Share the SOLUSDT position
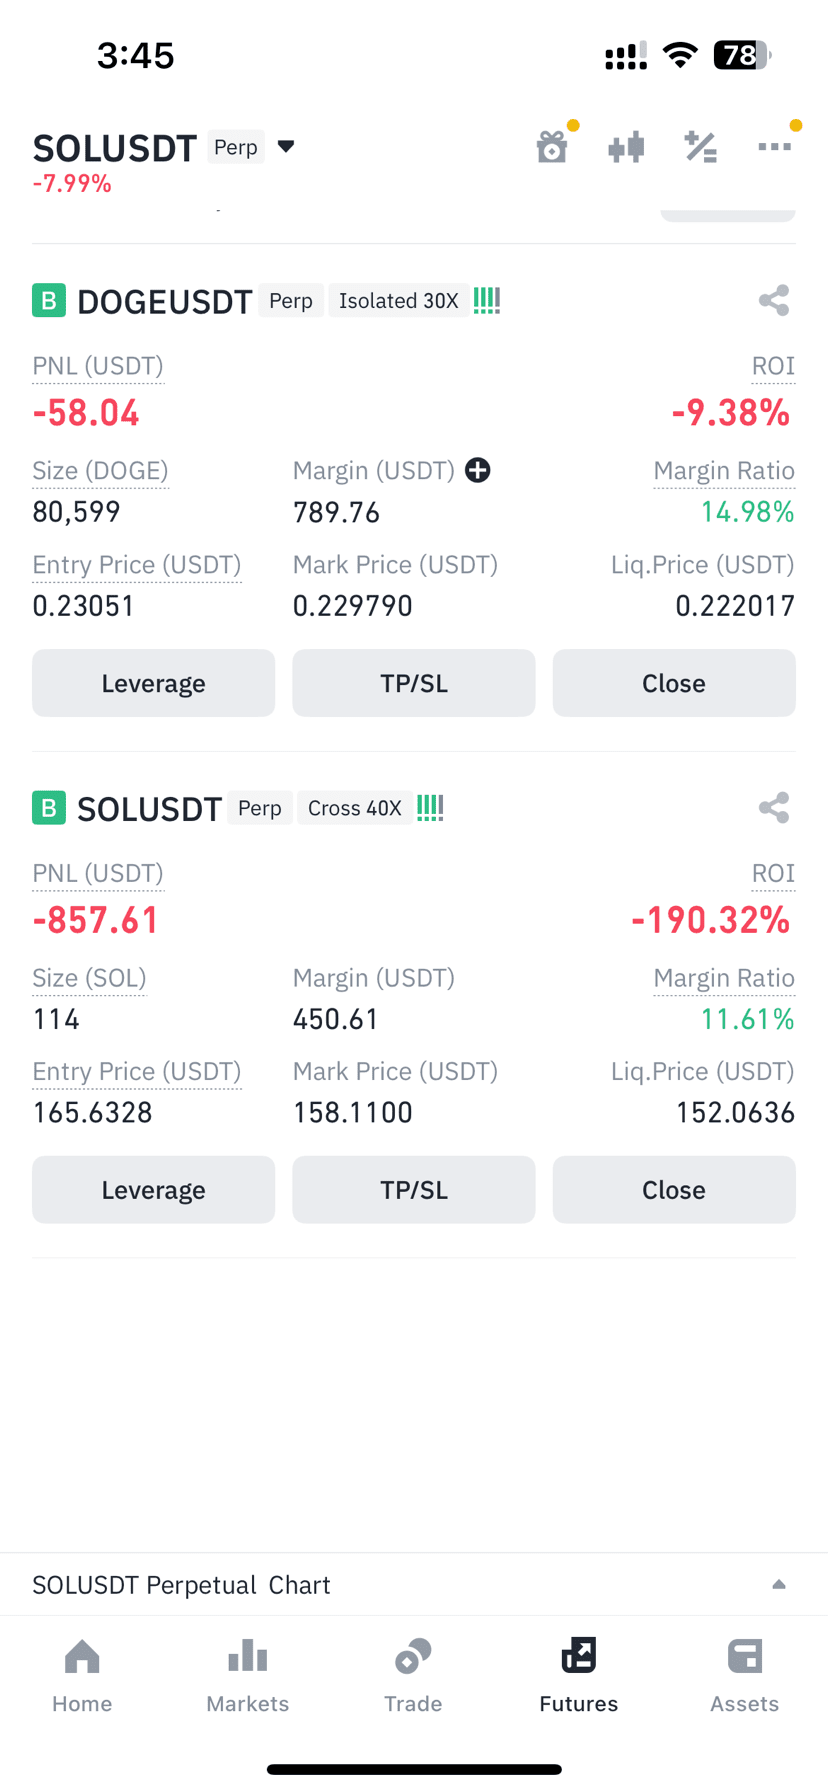The image size is (828, 1792). [x=774, y=807]
